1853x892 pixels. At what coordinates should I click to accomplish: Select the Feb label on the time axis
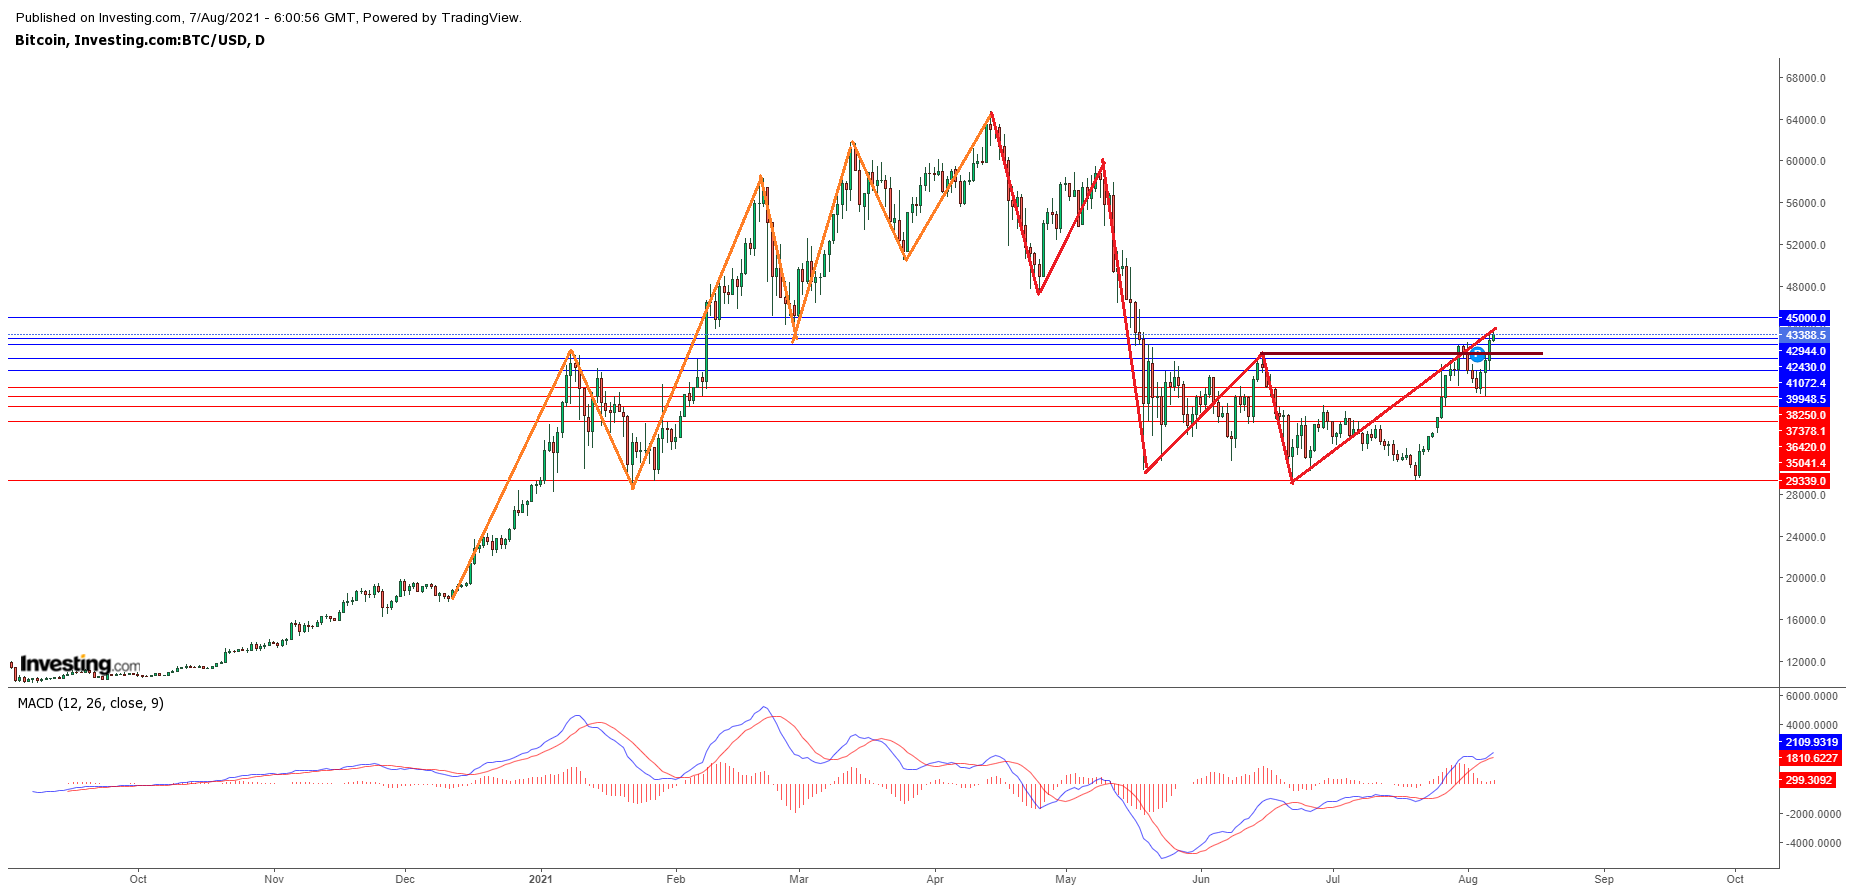tap(676, 879)
